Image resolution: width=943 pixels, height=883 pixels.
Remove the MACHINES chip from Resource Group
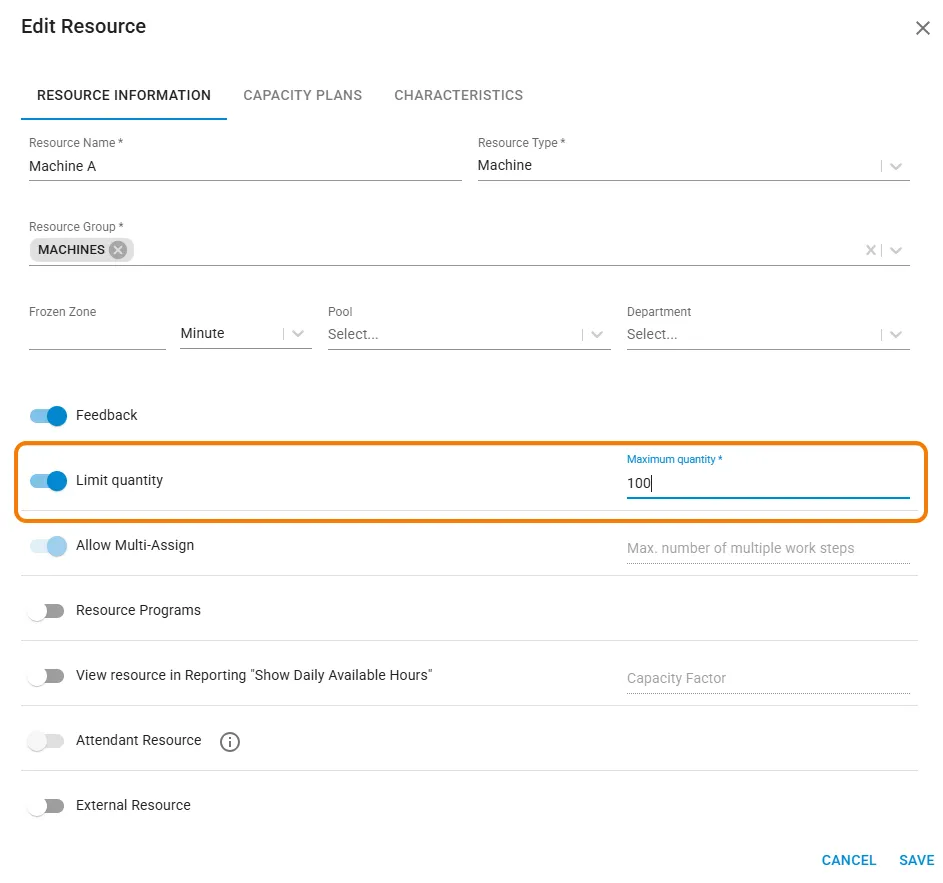(x=118, y=250)
